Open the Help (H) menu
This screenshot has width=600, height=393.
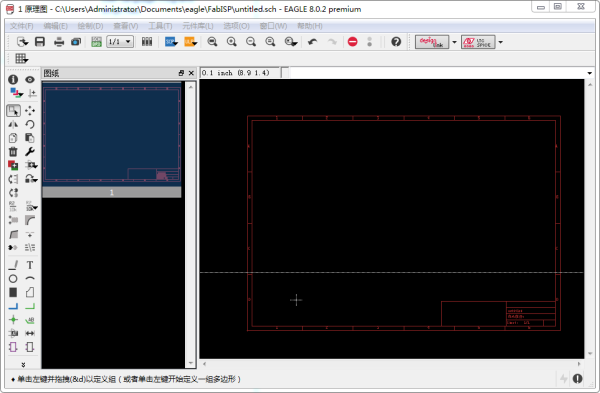click(310, 26)
